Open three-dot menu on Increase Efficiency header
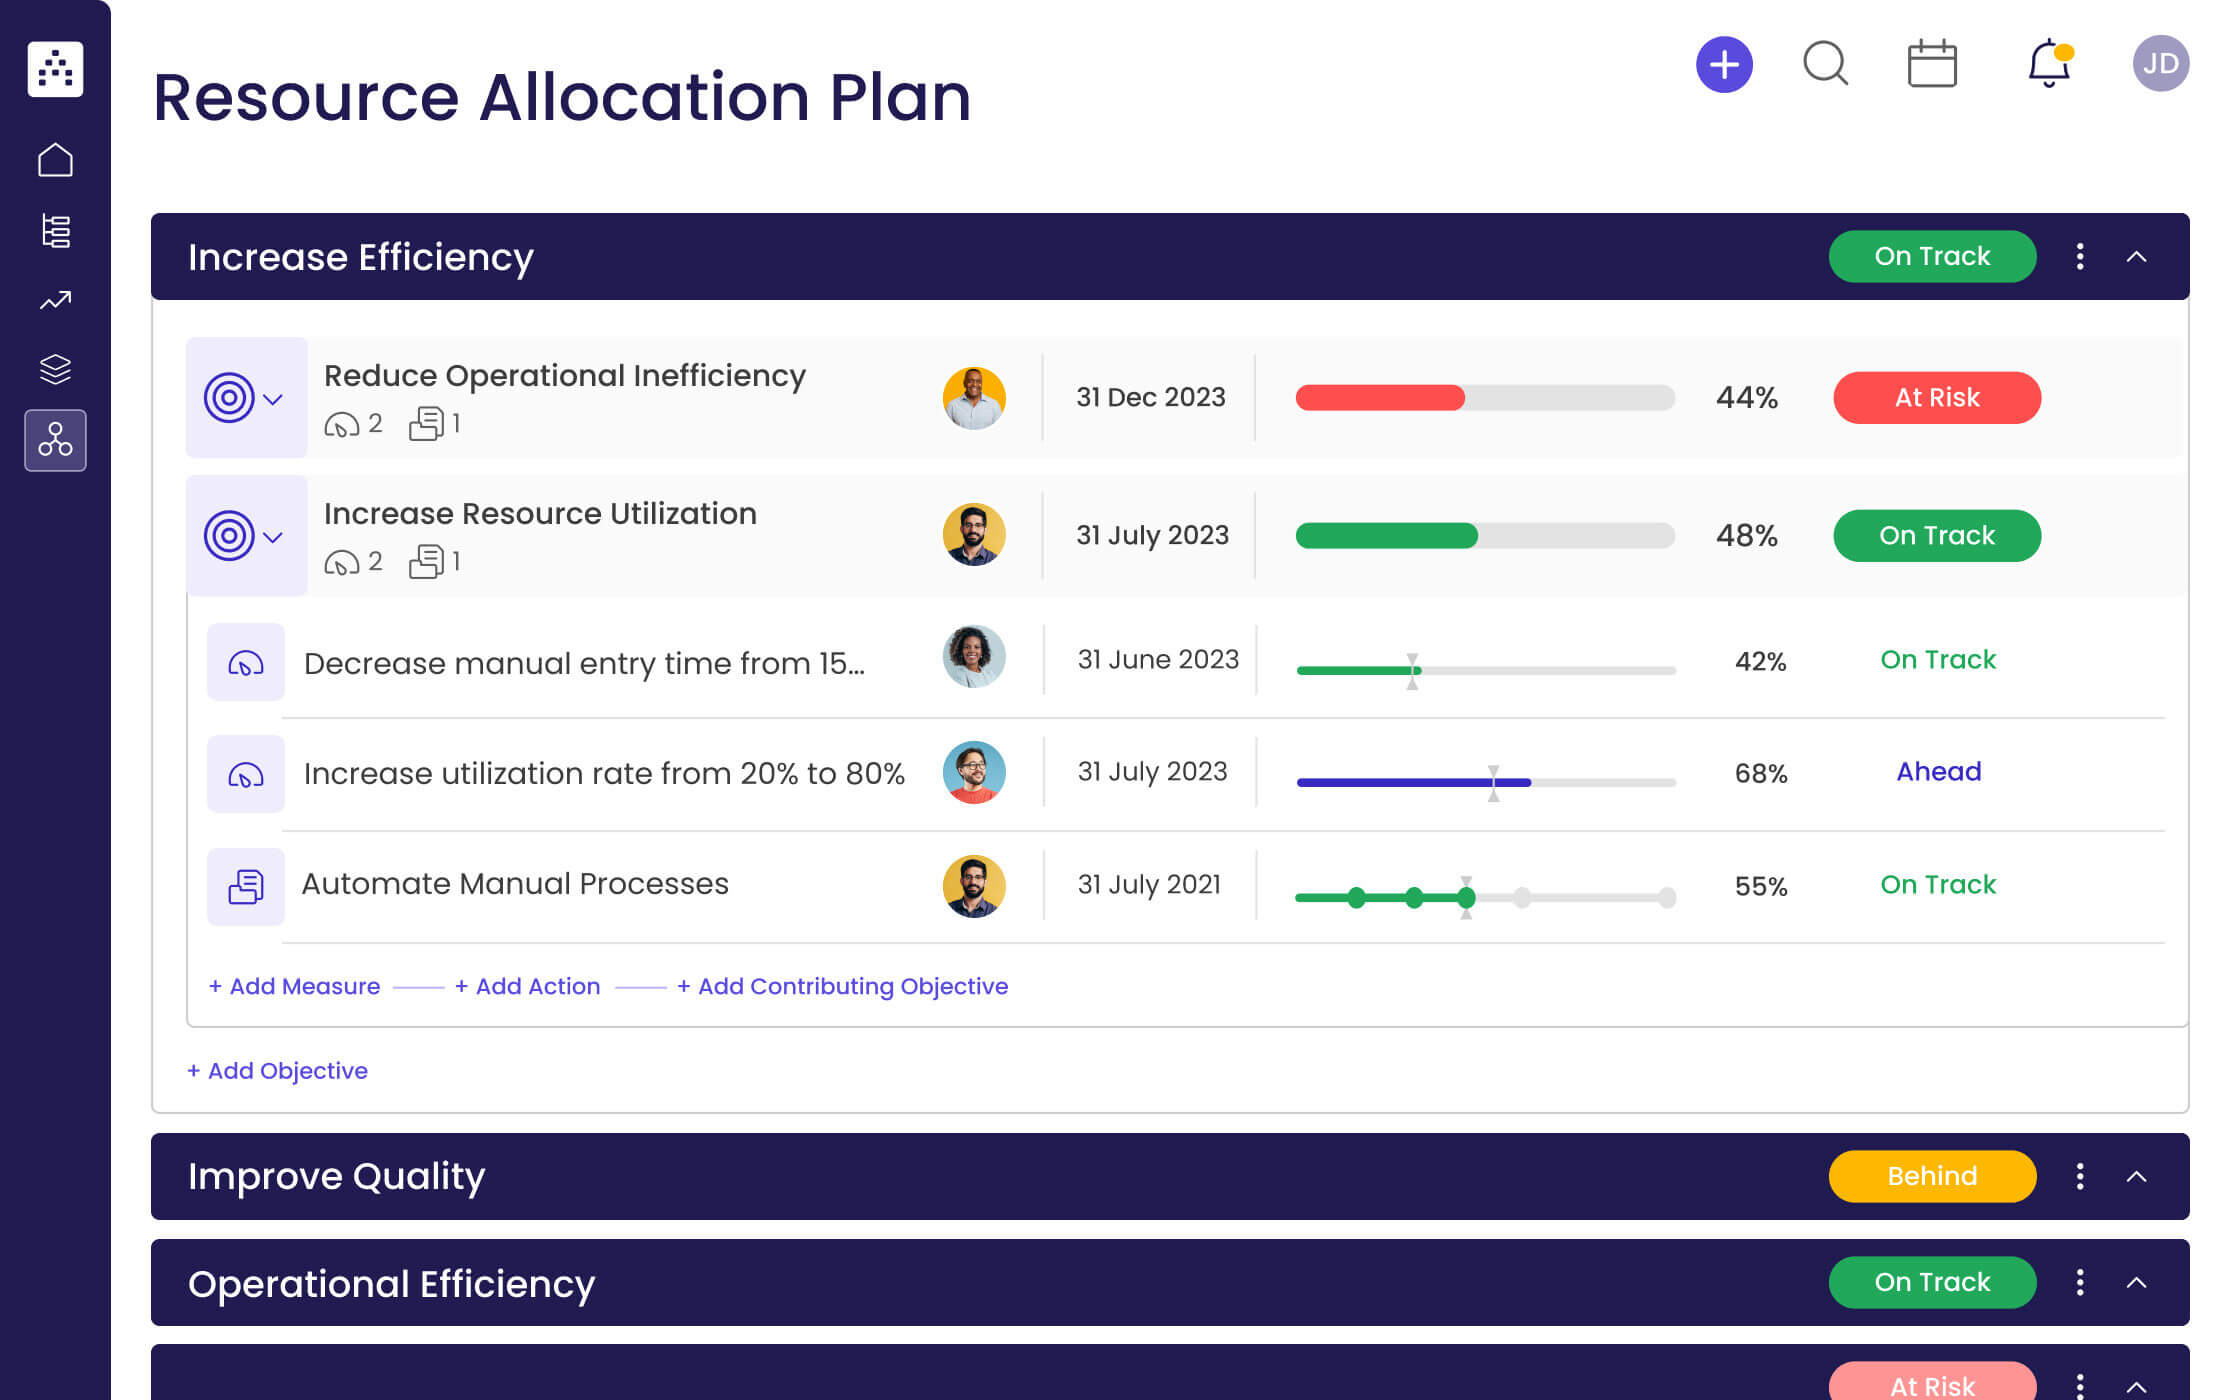This screenshot has width=2230, height=1400. [x=2080, y=255]
